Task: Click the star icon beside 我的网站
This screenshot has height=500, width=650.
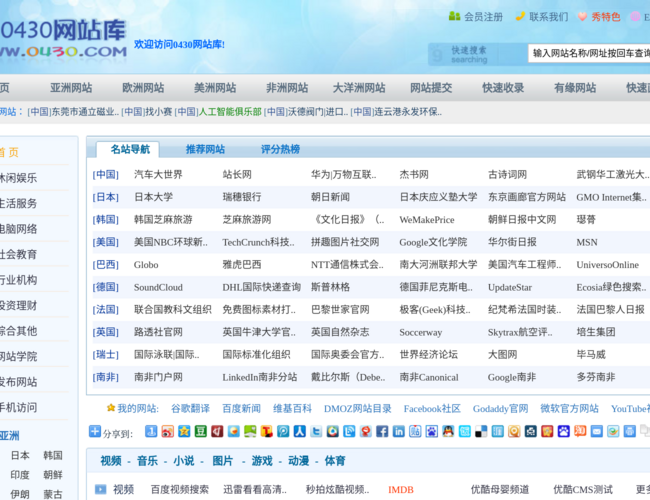Action: pyautogui.click(x=110, y=408)
